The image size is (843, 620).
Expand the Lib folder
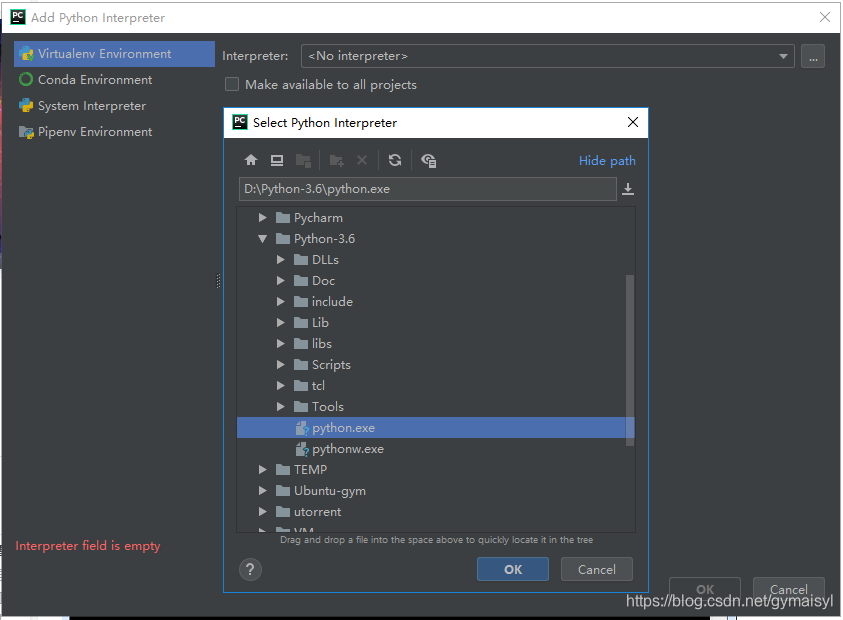[x=280, y=322]
